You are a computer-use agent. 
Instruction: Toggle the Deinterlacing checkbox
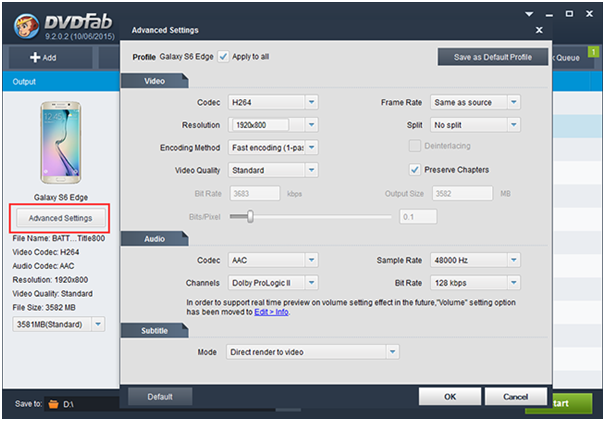414,147
